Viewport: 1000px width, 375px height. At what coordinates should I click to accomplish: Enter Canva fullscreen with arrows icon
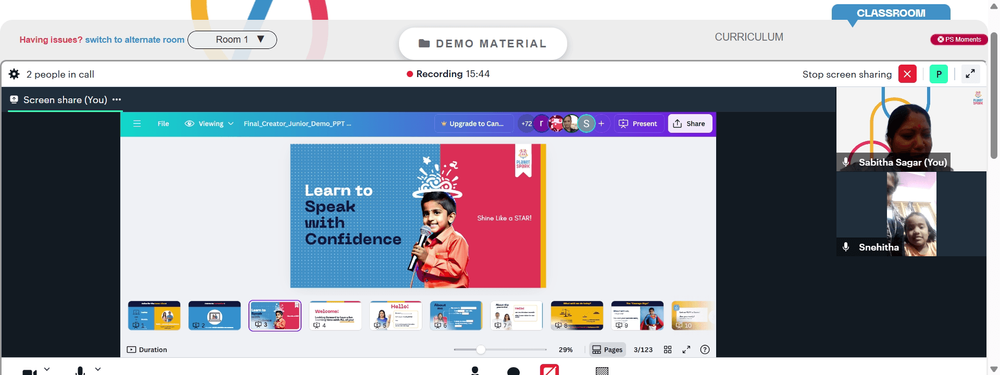click(x=686, y=349)
